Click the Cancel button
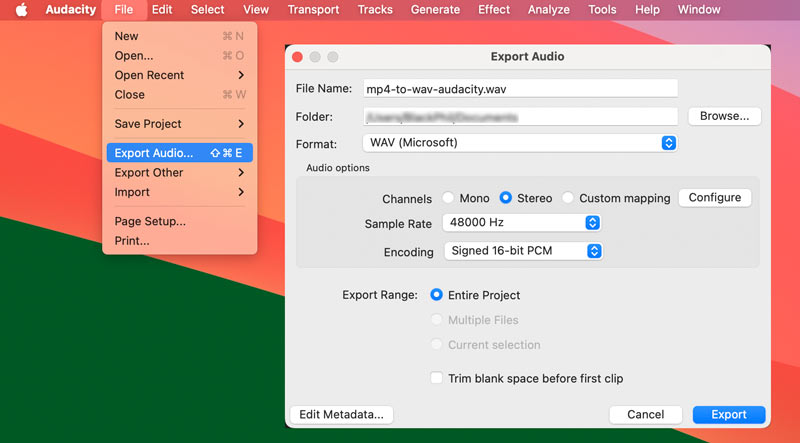800x443 pixels. [x=645, y=414]
